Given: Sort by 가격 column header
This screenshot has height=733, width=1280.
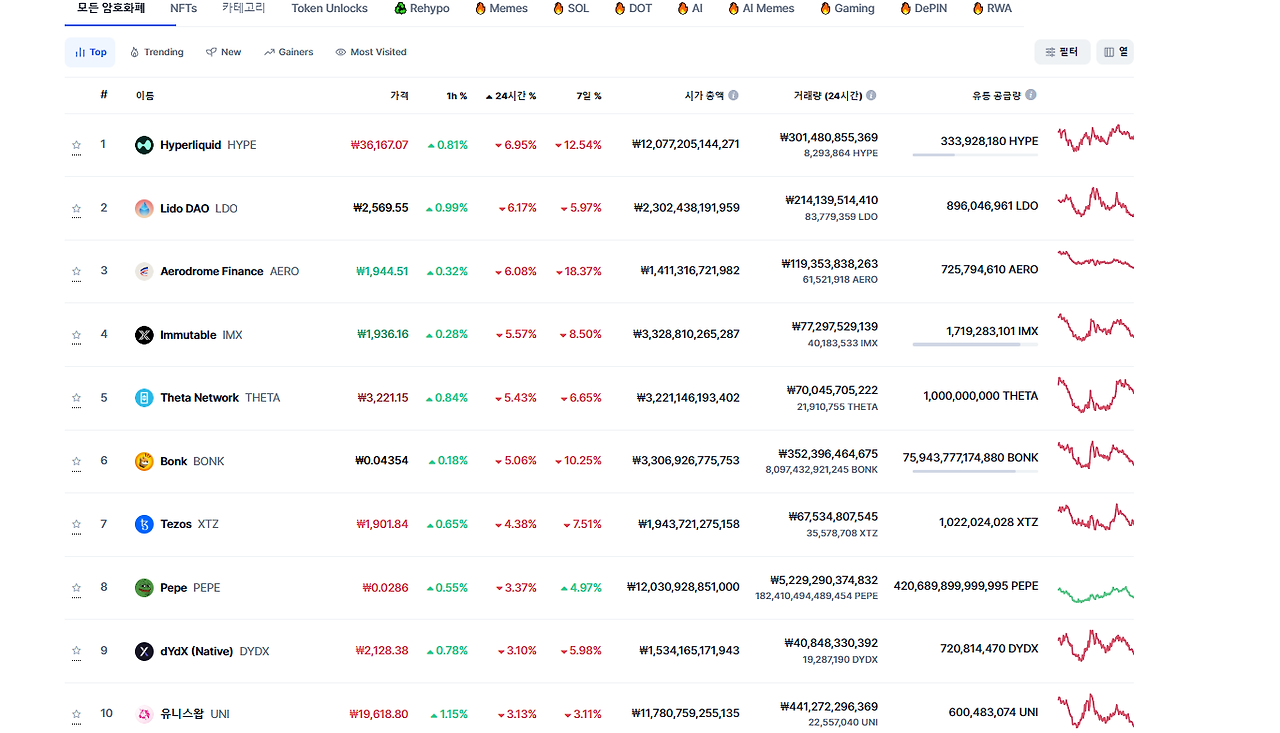Looking at the screenshot, I should [399, 96].
